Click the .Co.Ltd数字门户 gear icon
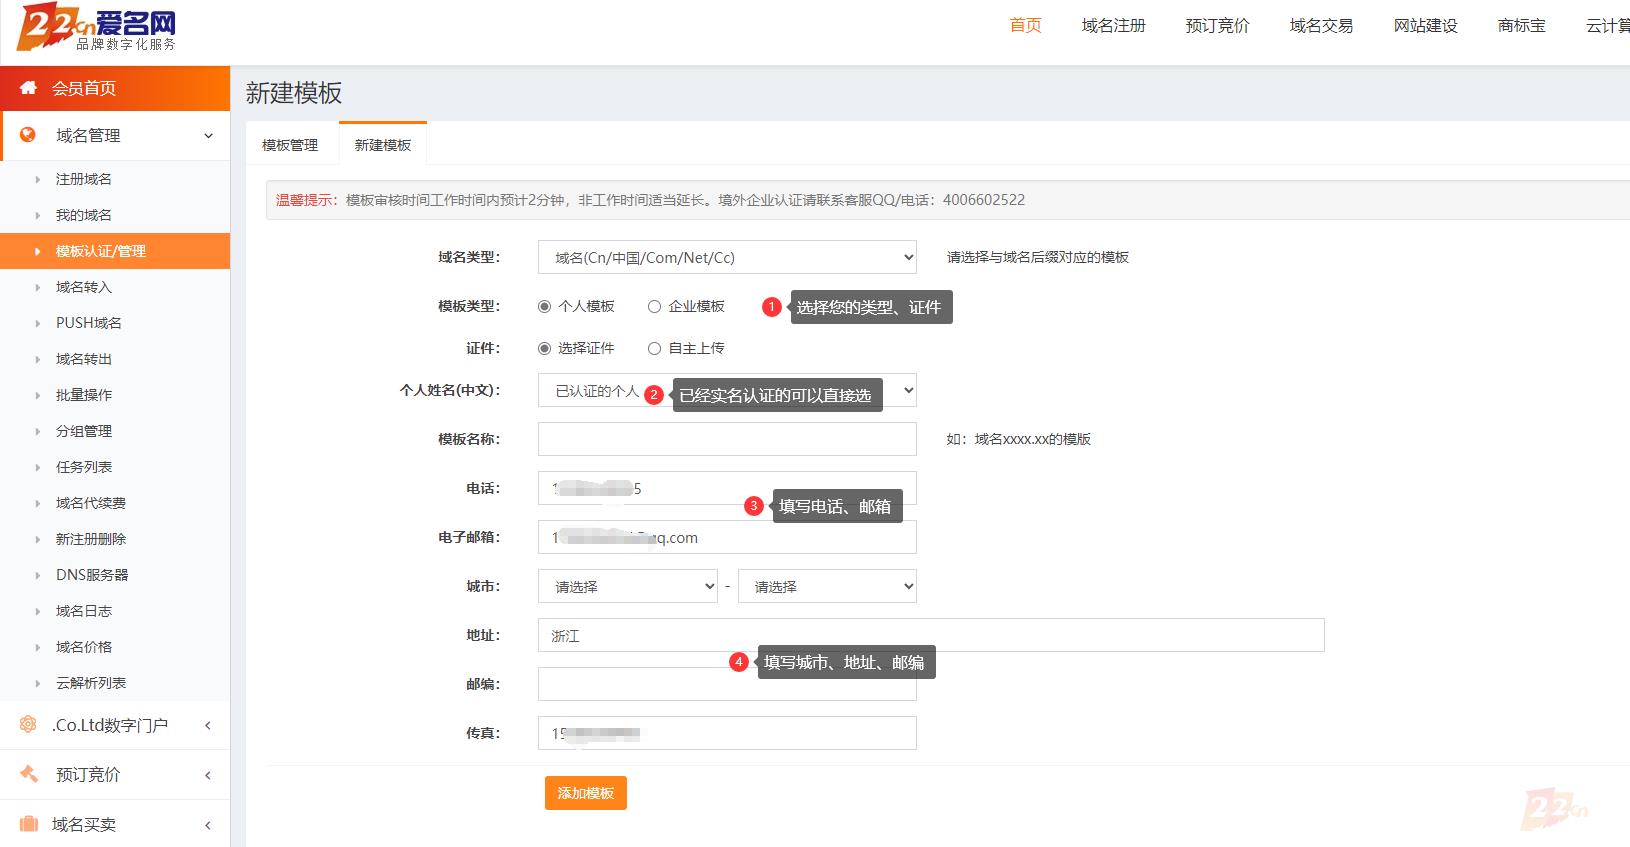Screen dimensions: 1630x847 tap(28, 725)
